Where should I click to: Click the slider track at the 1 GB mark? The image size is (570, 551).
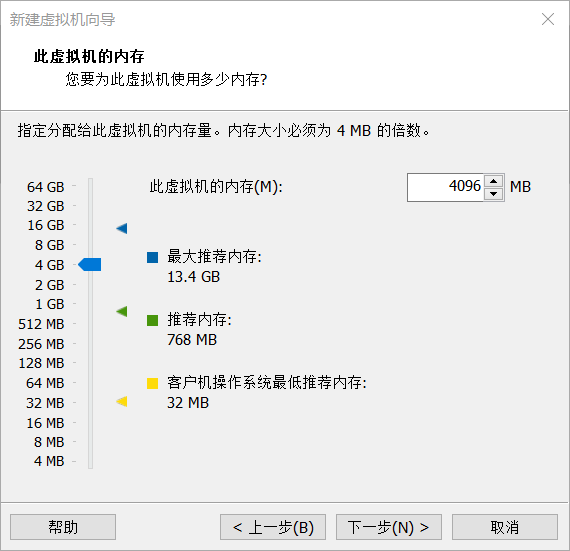91,303
